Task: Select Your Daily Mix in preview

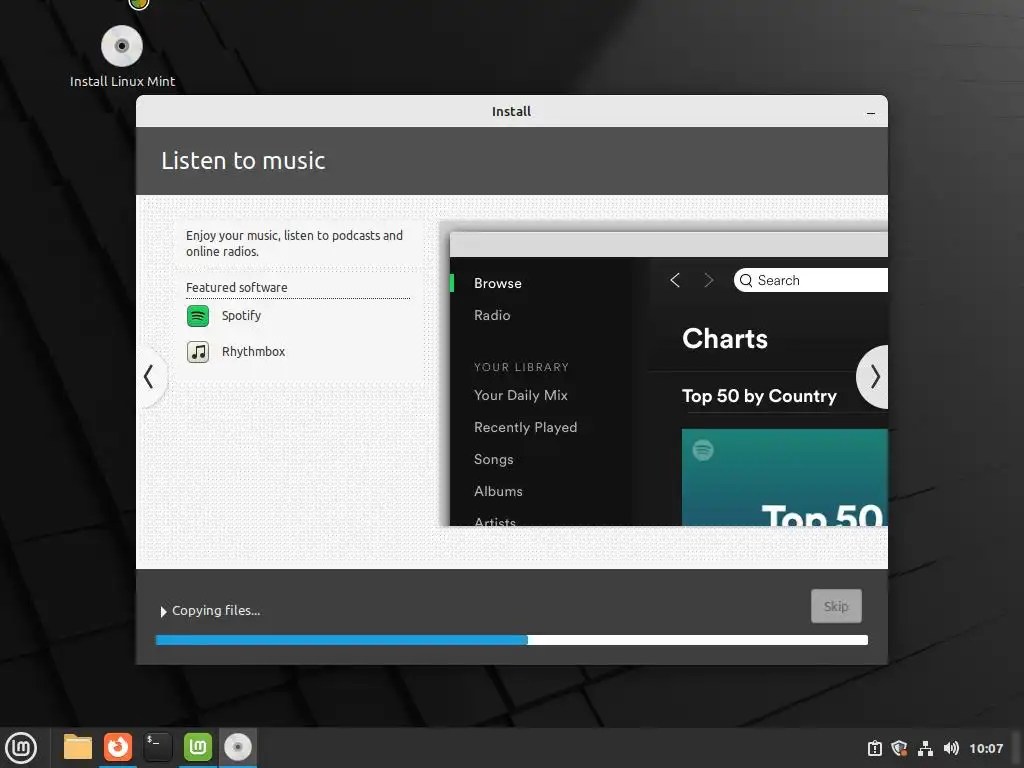Action: (520, 396)
